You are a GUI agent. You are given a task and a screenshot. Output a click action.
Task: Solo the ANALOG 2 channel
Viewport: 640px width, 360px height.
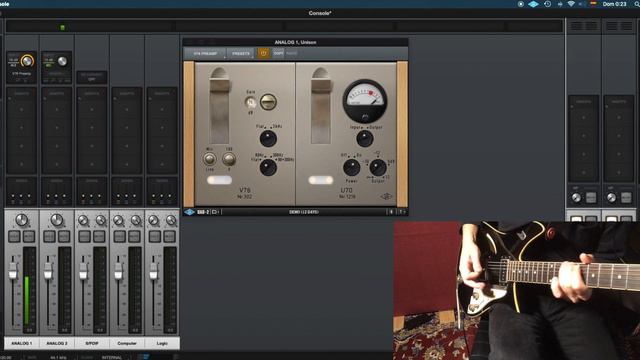click(x=49, y=236)
